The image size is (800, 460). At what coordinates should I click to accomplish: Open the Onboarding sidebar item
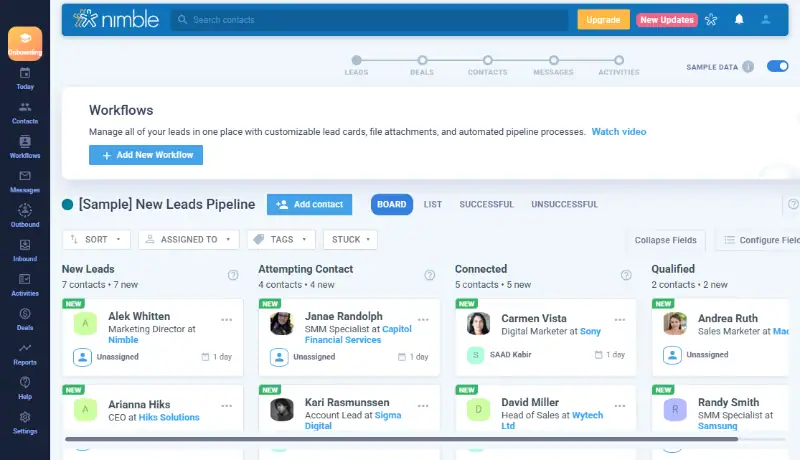(x=25, y=44)
